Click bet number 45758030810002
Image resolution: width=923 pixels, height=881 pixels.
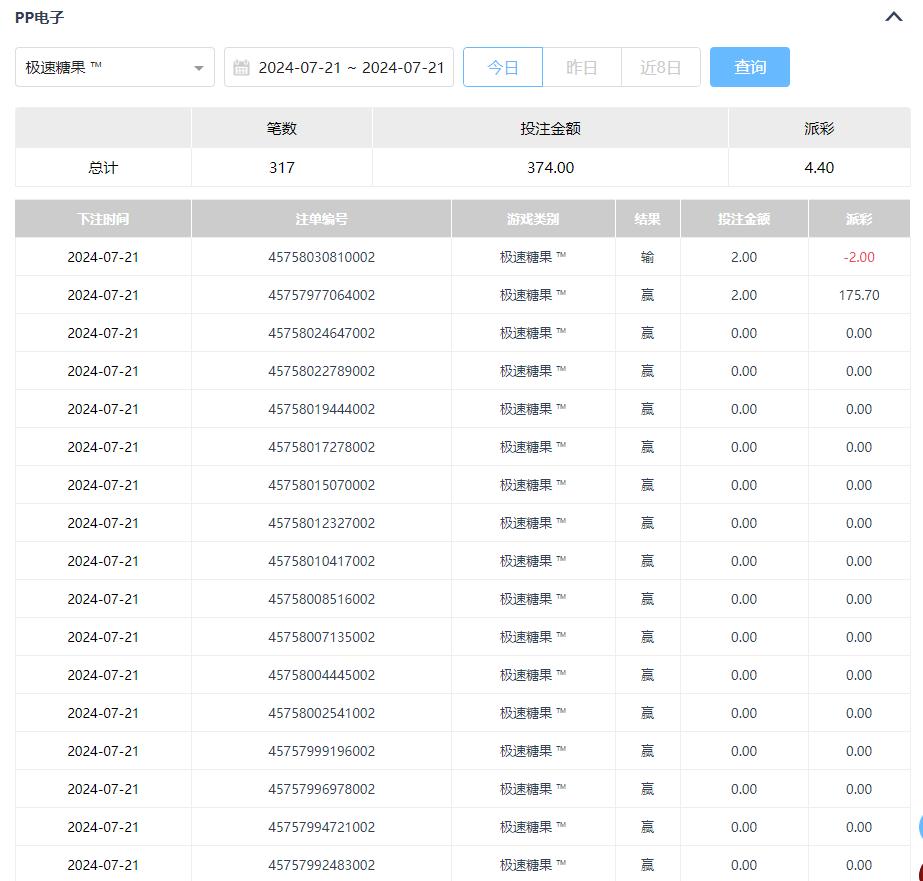[321, 257]
